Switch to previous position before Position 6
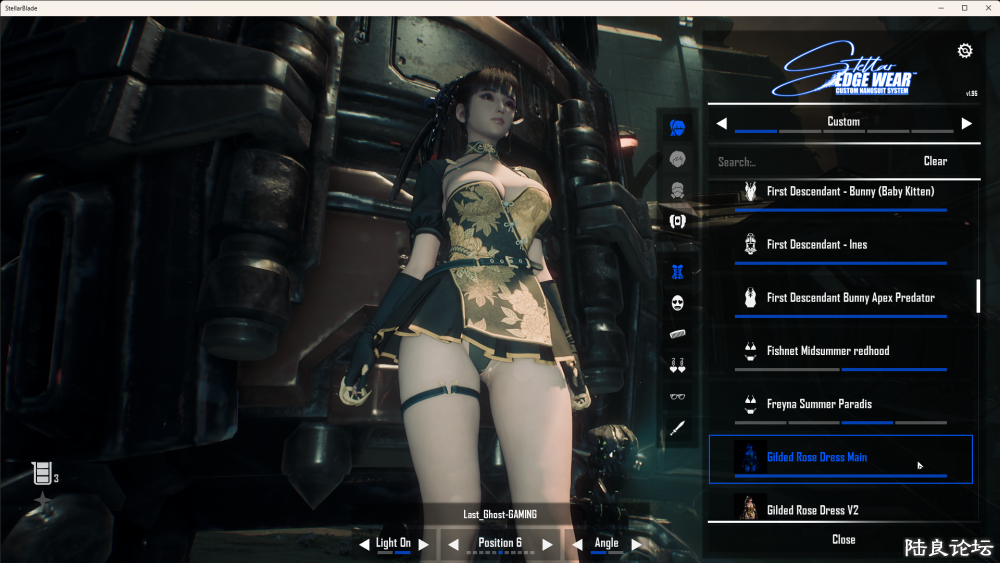 click(x=453, y=545)
